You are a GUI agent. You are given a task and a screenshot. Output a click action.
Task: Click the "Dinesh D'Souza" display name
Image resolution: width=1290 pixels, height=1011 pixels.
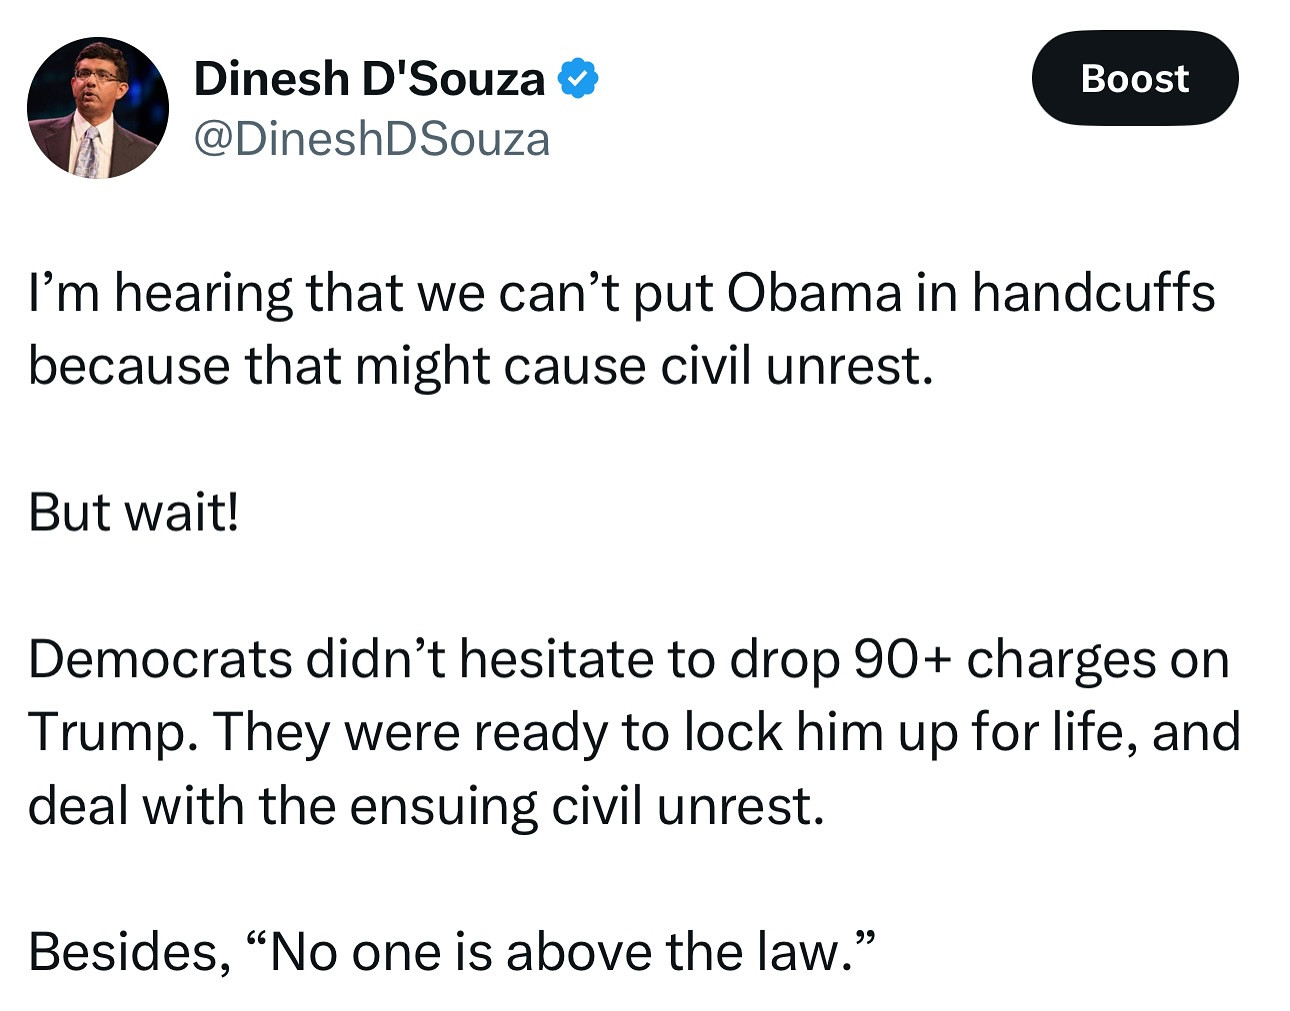click(x=369, y=79)
